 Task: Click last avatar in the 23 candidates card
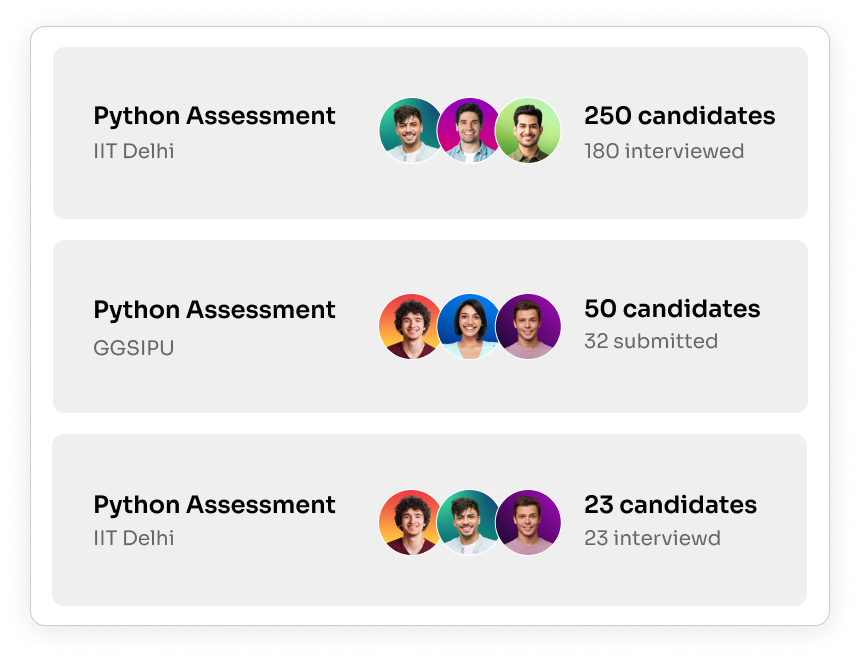coord(528,522)
